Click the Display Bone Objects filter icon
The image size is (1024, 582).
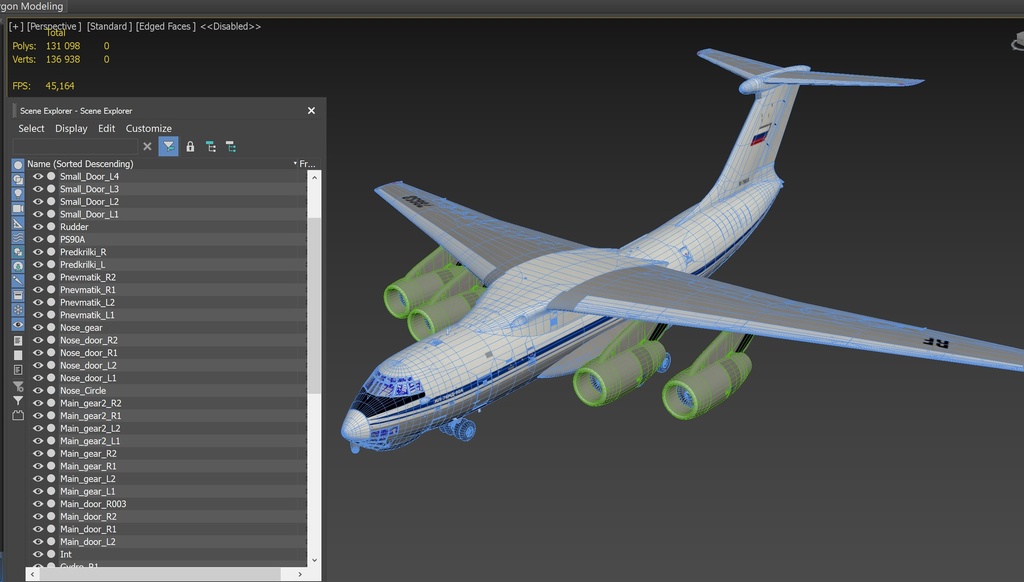18,282
